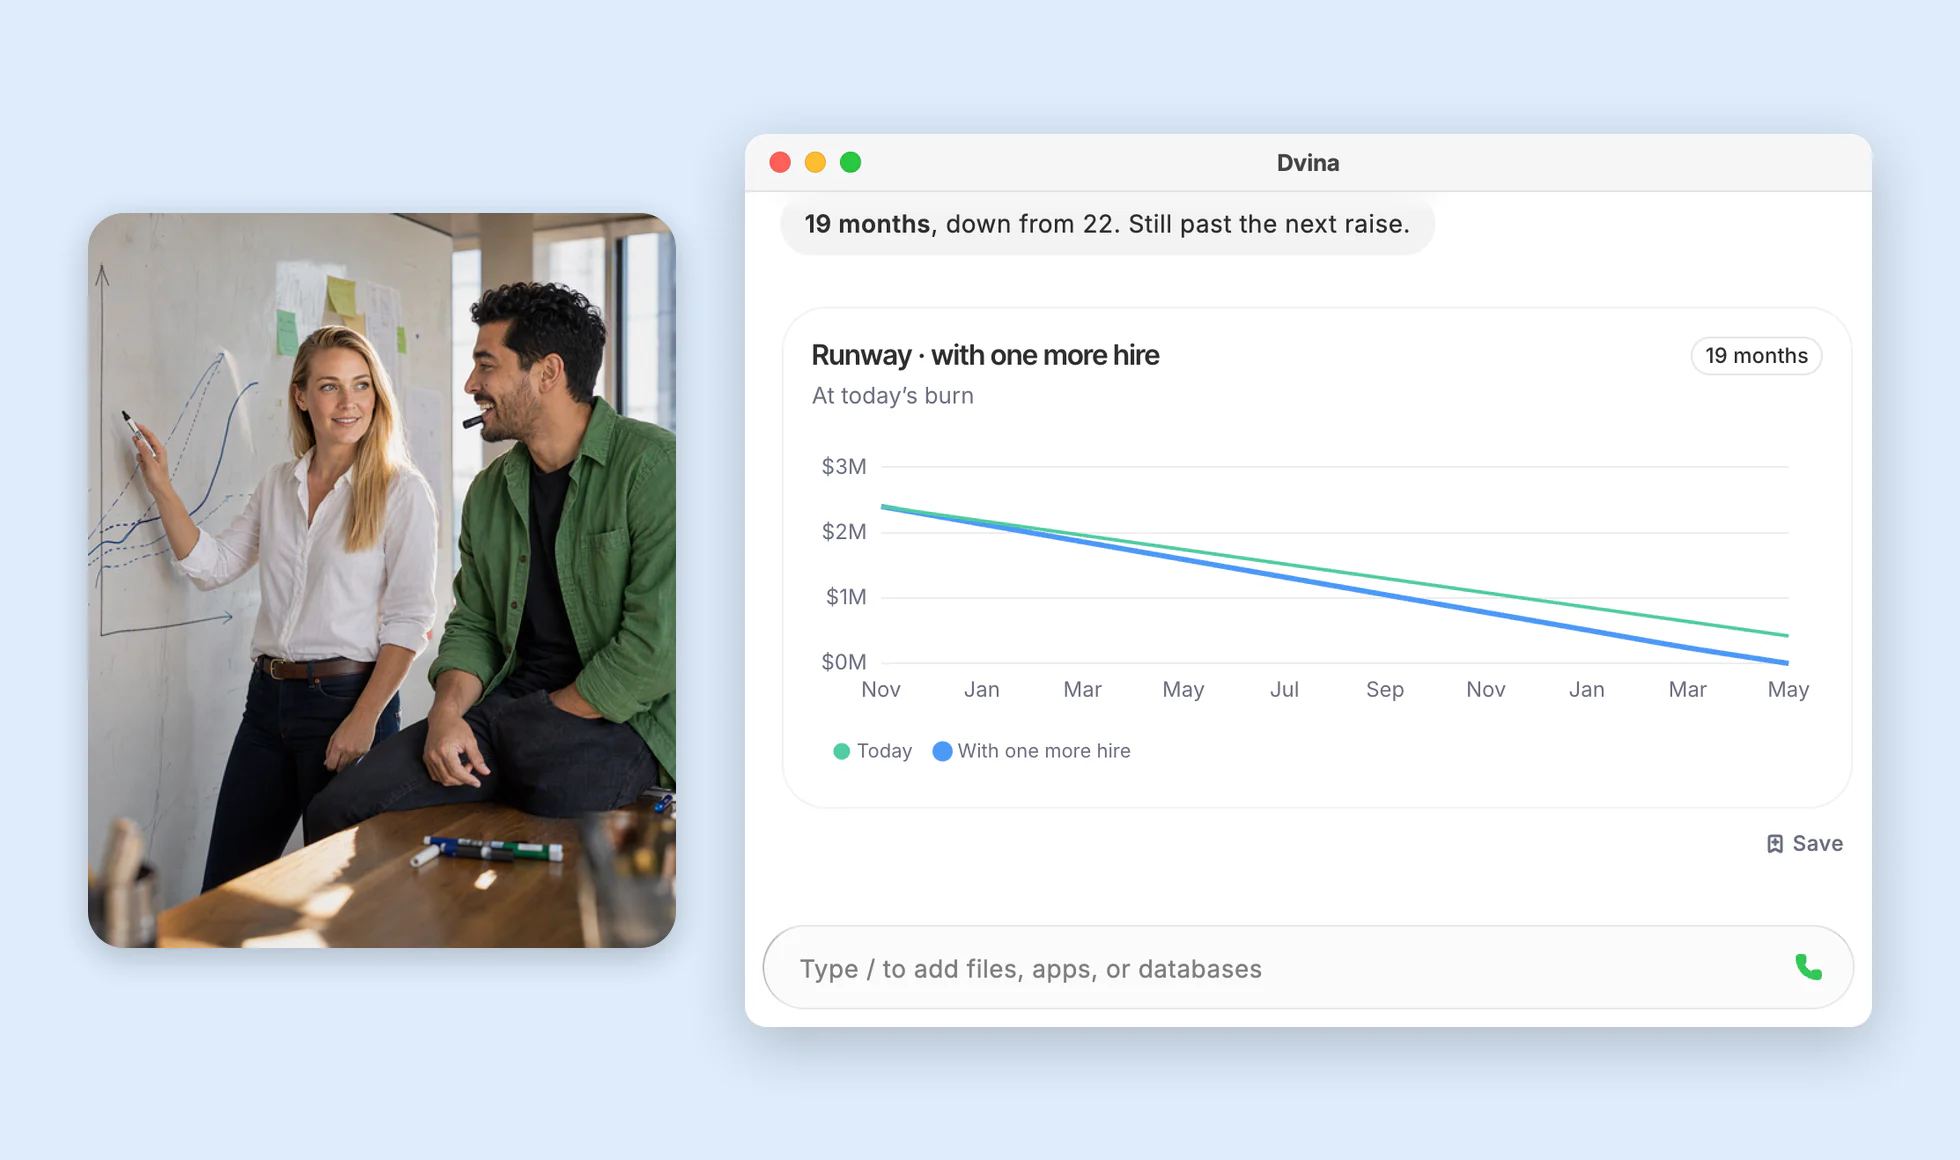Viewport: 1960px width, 1160px height.
Task: Click the '$2M' axis label
Action: point(844,532)
